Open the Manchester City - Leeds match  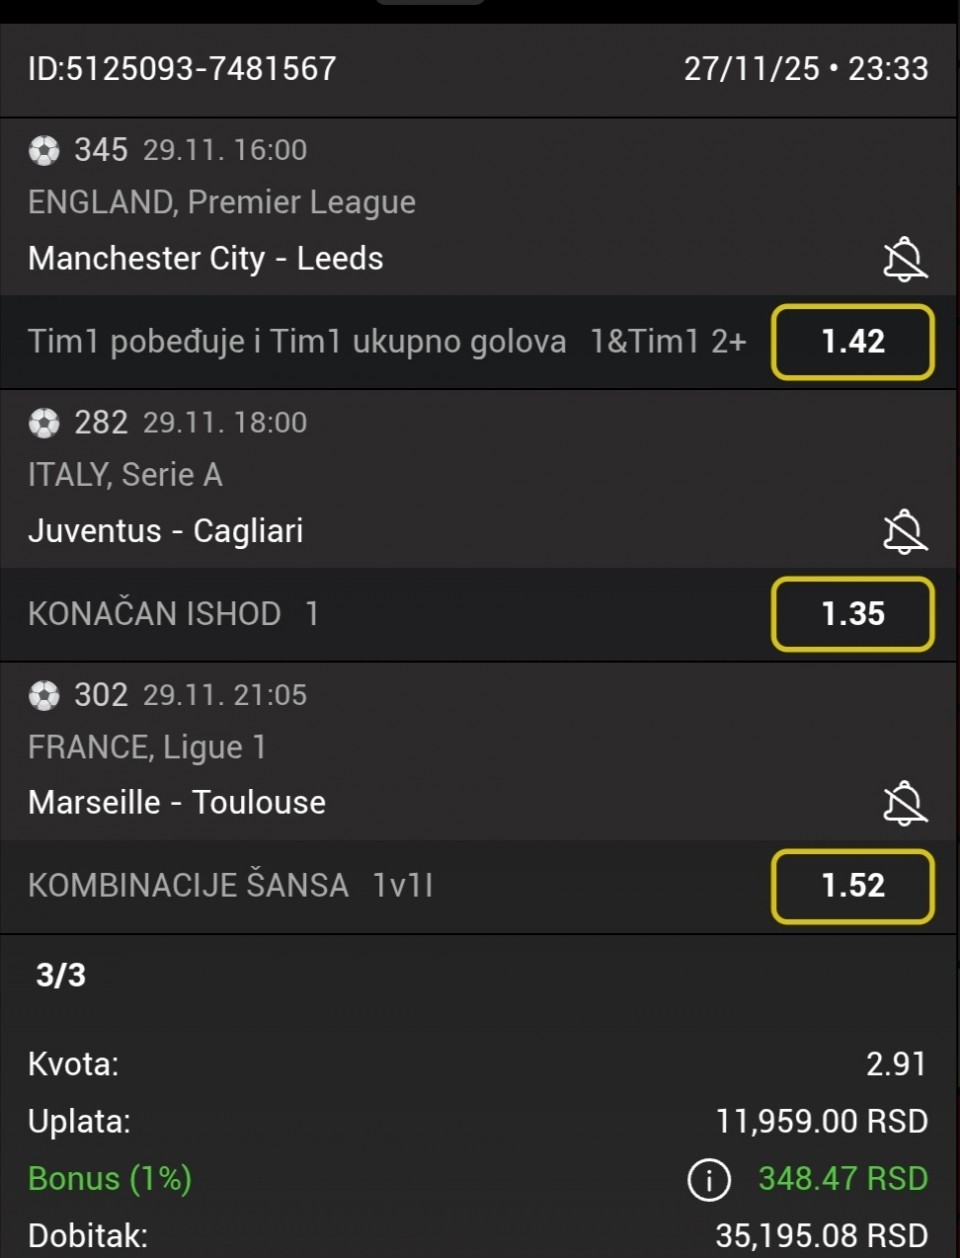tap(206, 259)
